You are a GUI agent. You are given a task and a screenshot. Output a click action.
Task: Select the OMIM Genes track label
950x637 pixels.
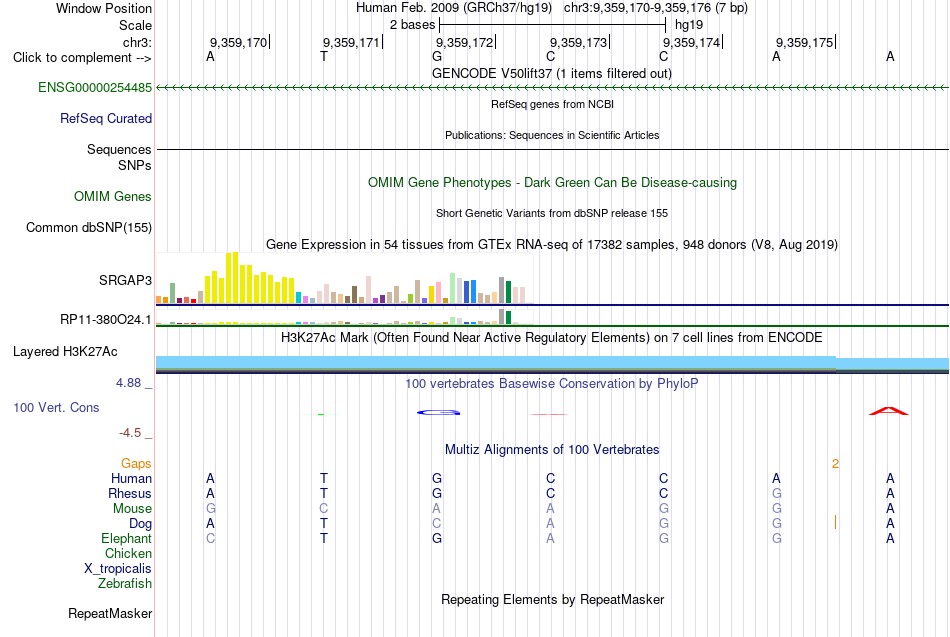[x=112, y=196]
